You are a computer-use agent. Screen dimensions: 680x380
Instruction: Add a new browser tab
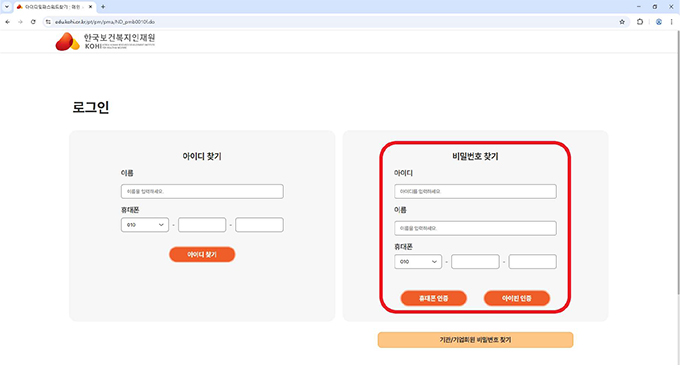[x=103, y=7]
